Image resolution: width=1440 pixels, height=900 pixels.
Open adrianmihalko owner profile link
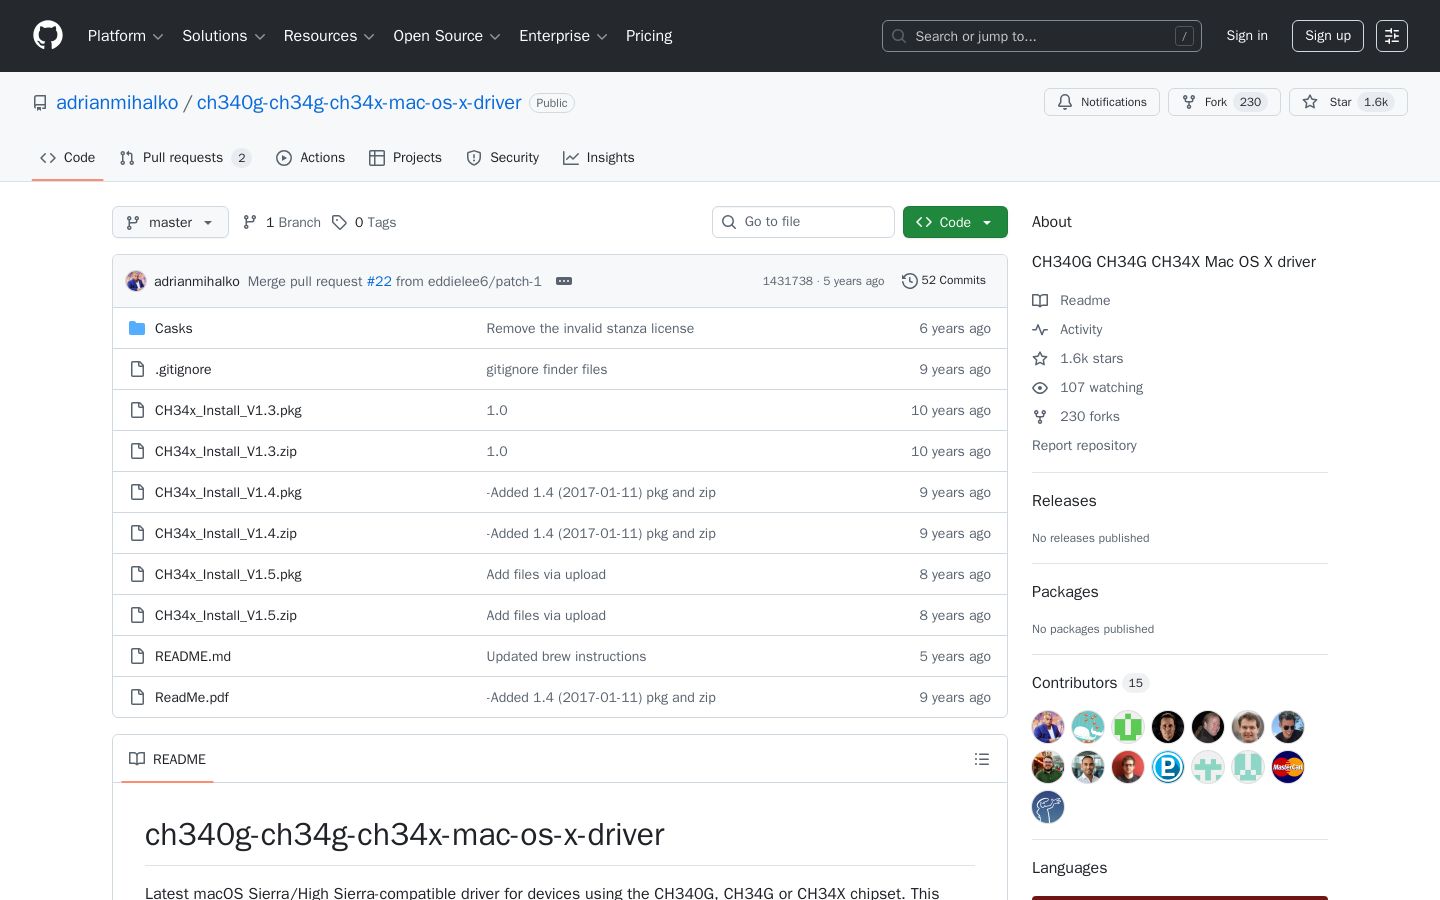[117, 102]
